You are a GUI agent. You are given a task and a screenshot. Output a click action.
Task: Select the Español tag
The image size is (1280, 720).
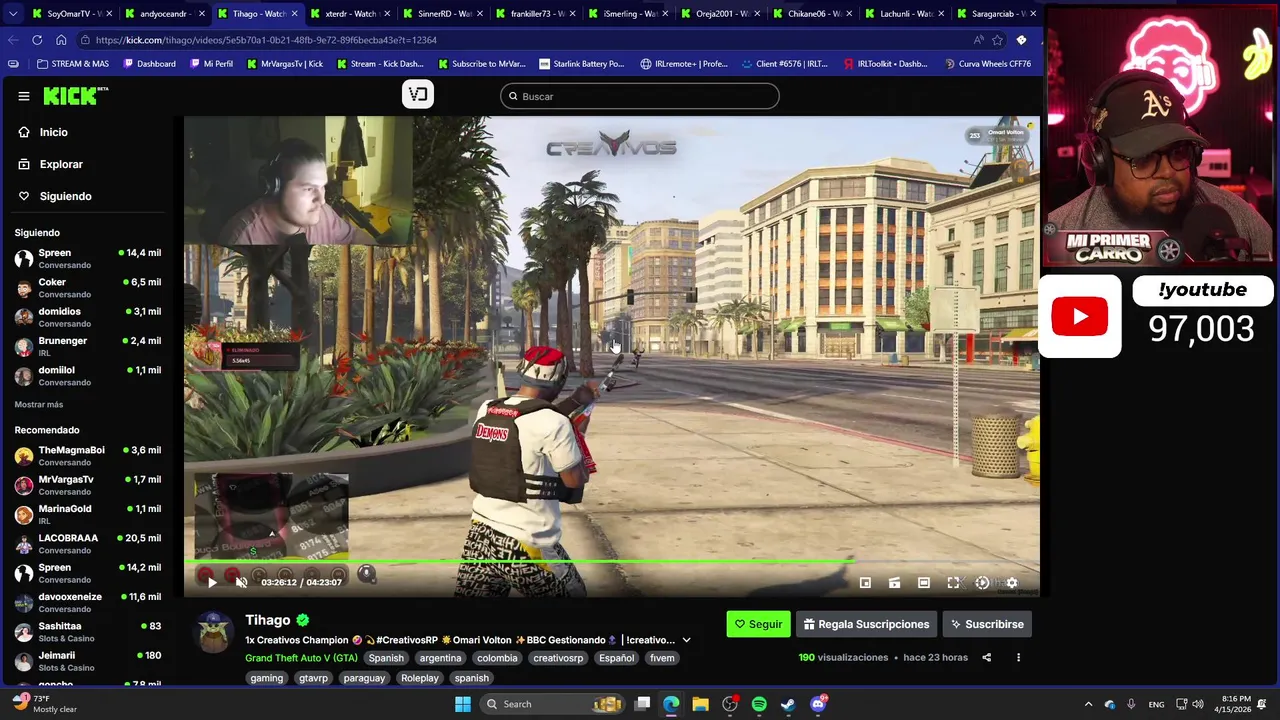coord(616,658)
